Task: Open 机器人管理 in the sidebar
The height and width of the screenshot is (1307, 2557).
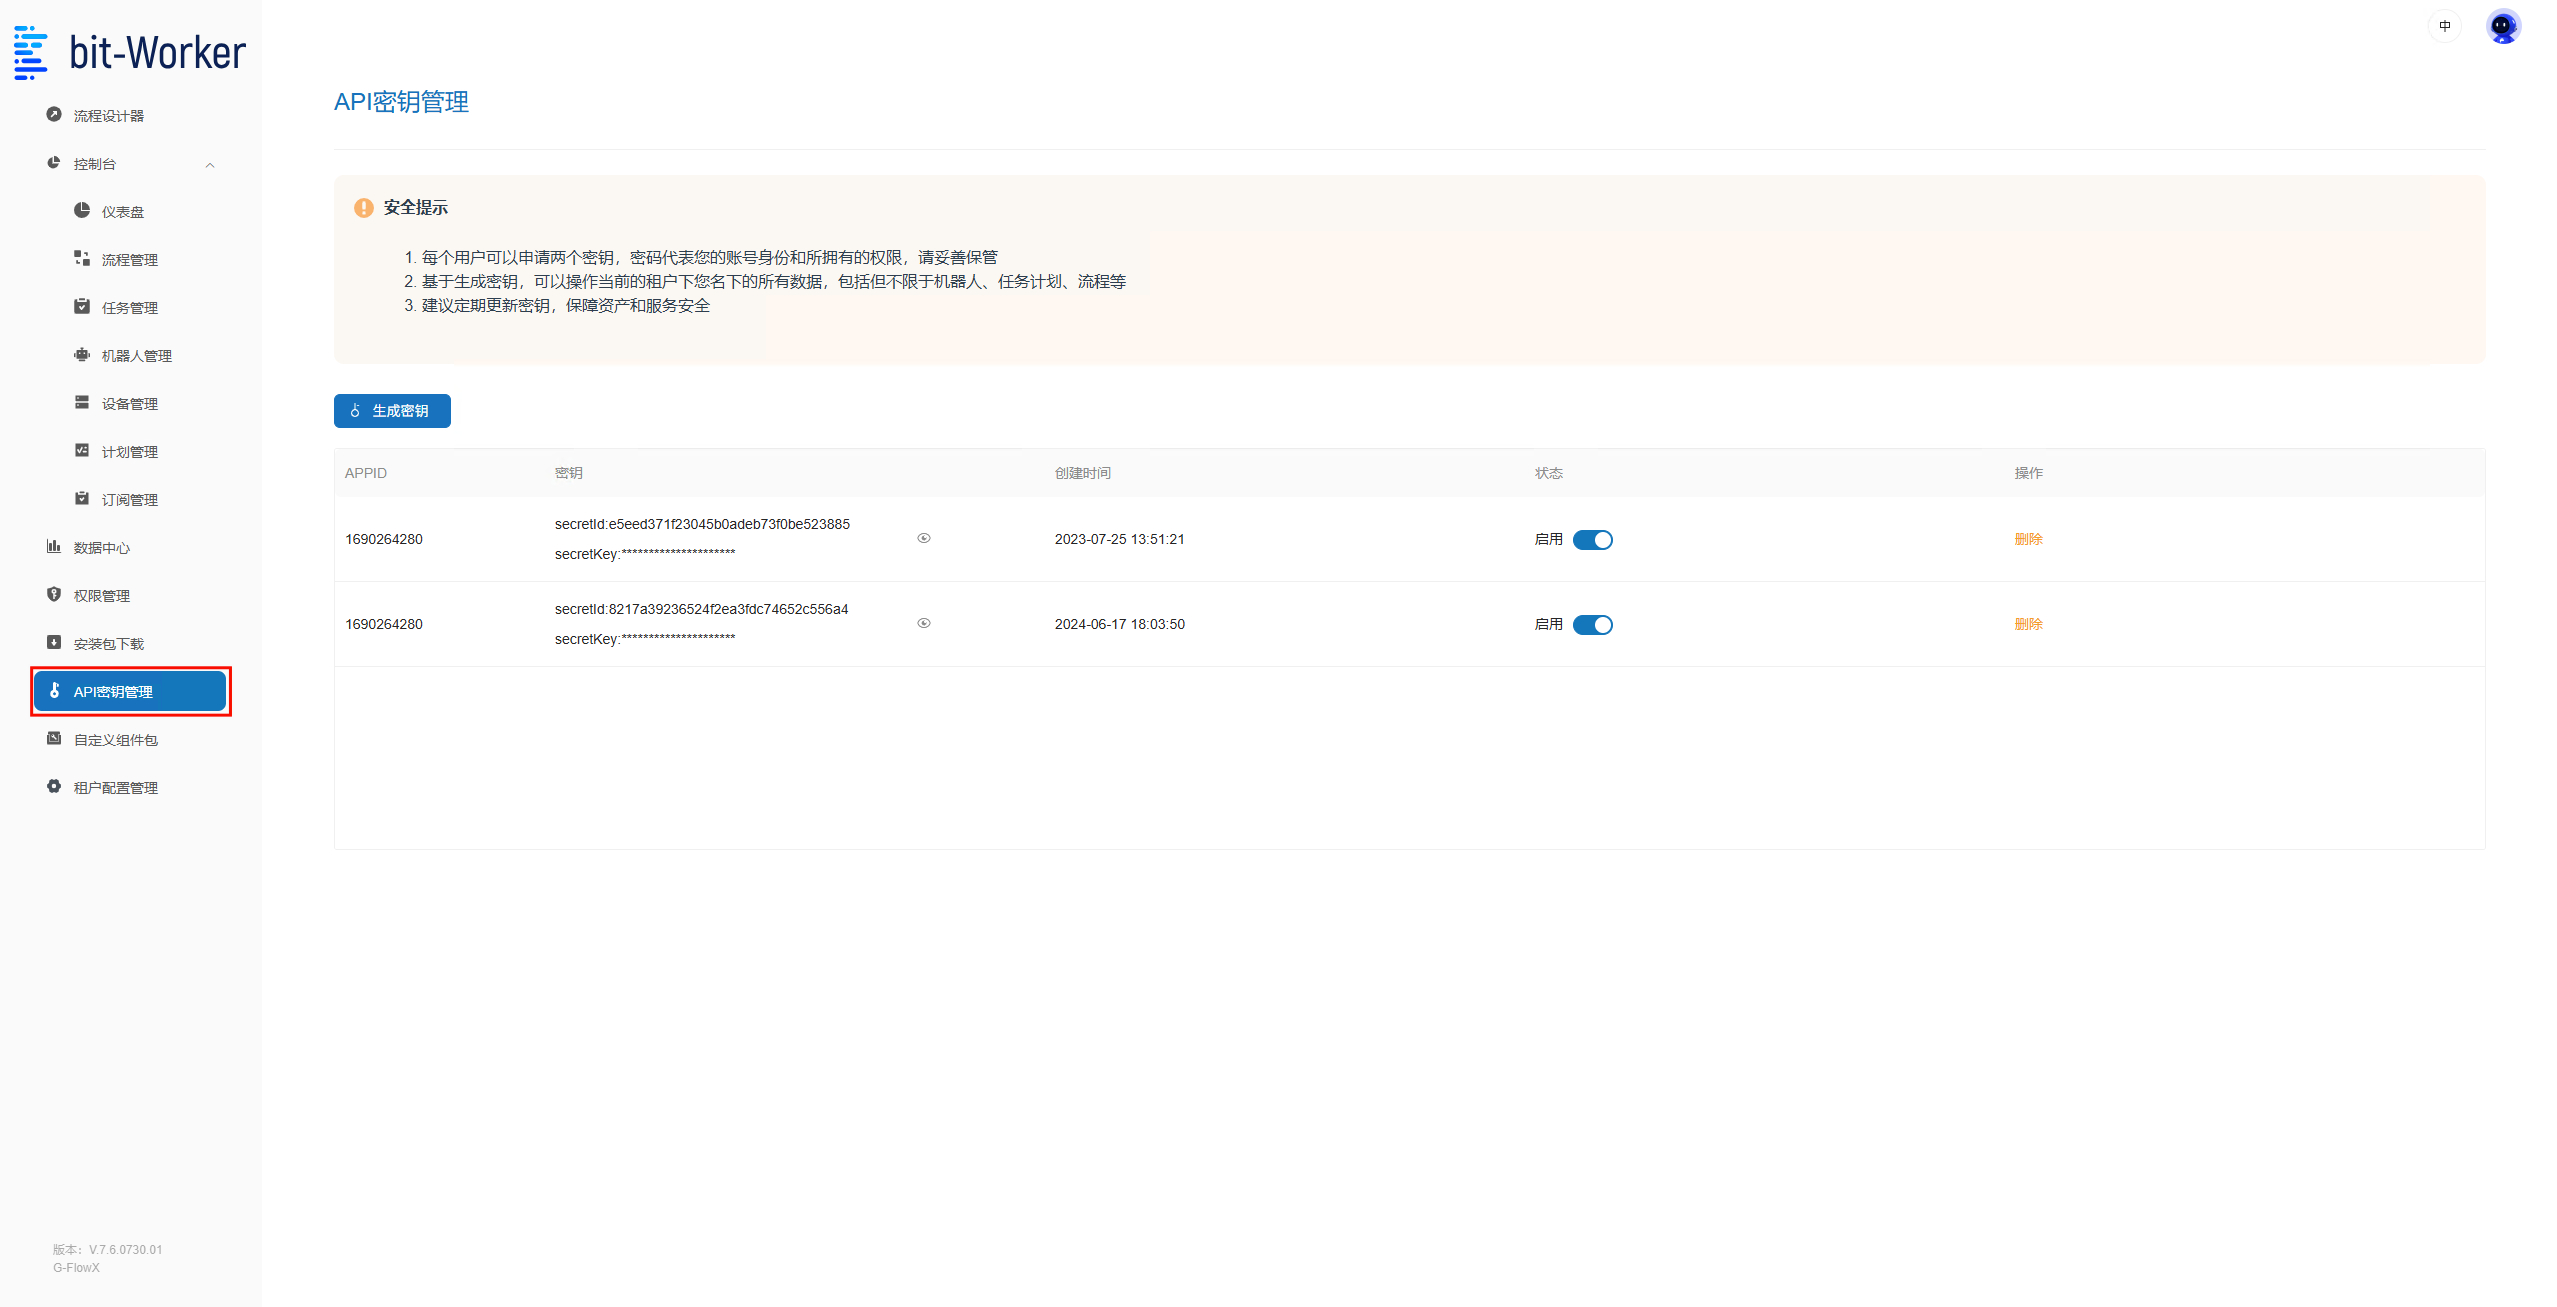Action: point(136,355)
